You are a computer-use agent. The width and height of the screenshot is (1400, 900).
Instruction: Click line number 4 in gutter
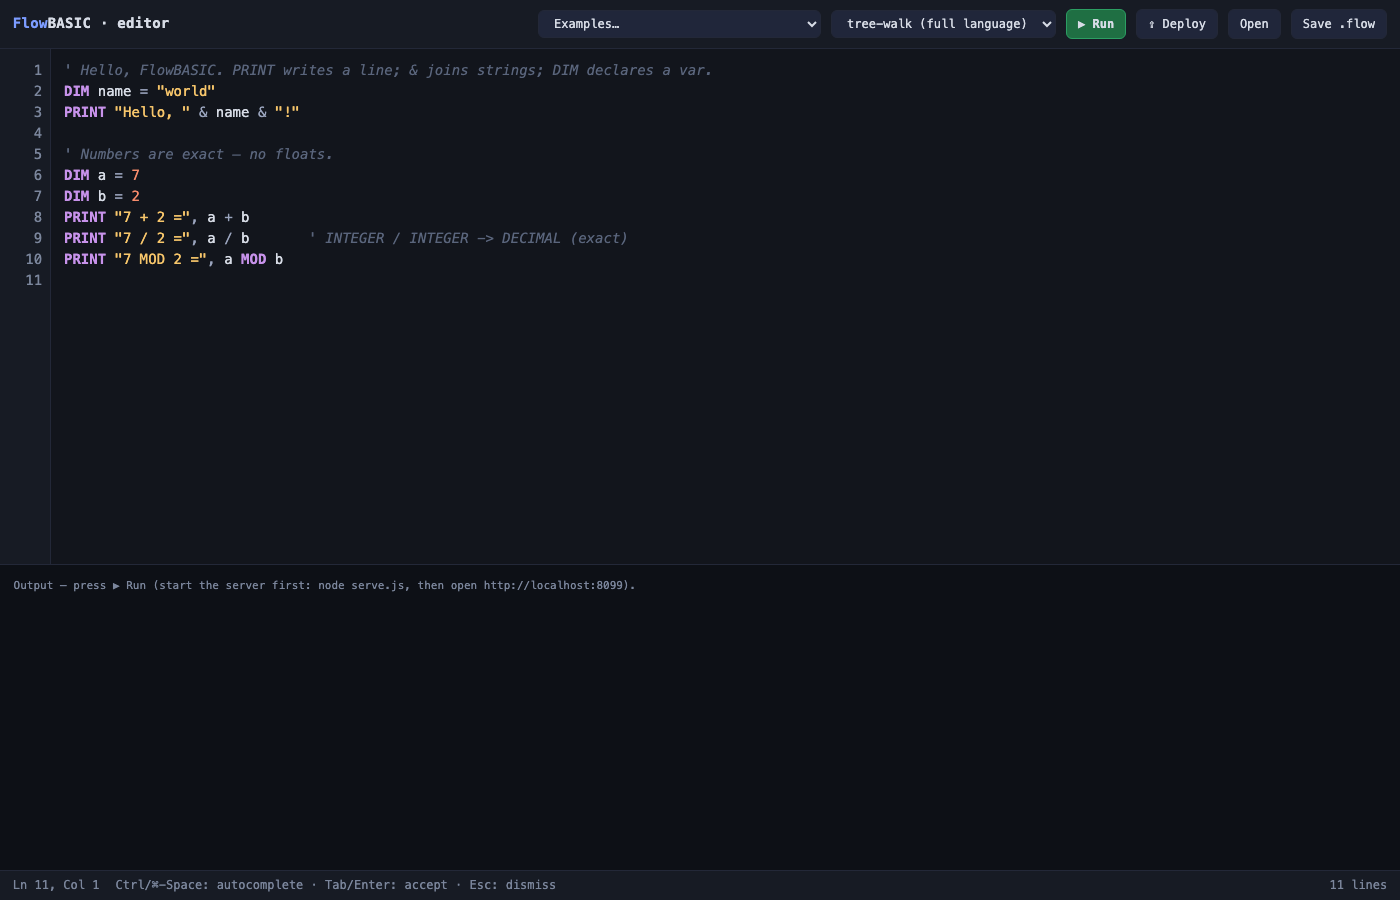pyautogui.click(x=38, y=133)
